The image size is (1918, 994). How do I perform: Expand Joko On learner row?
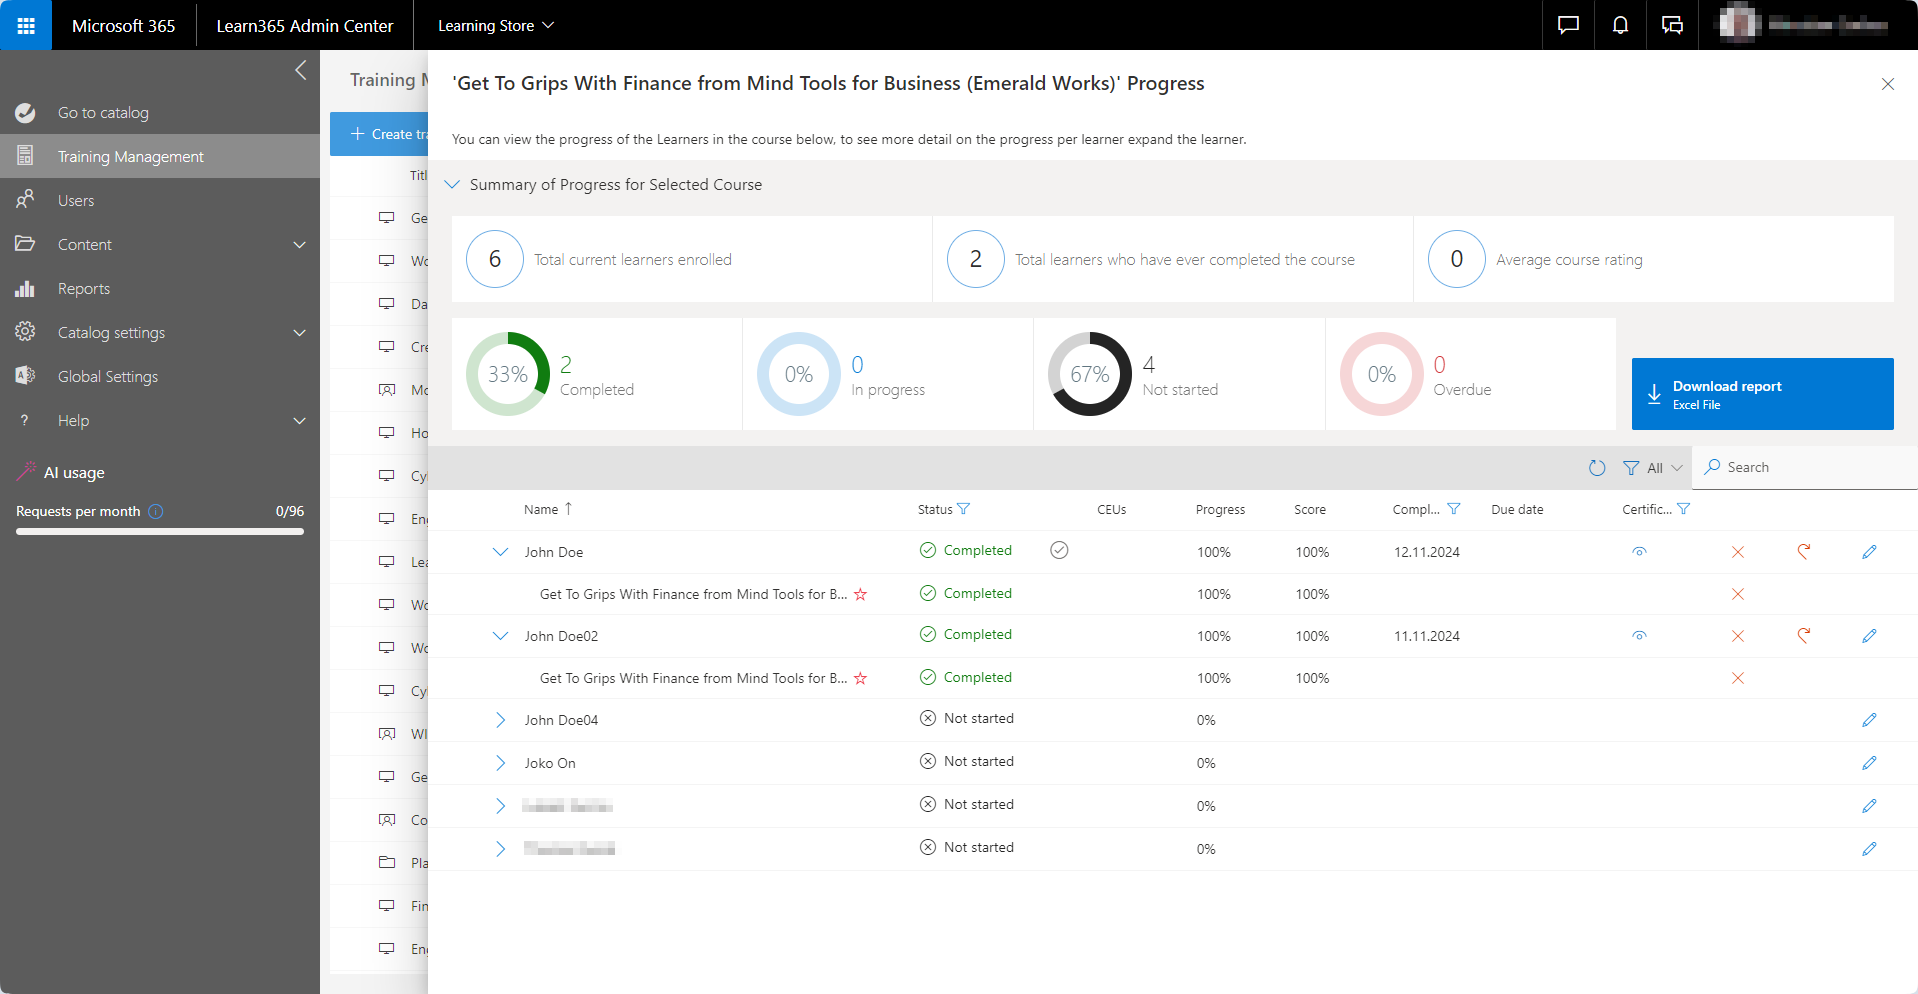pos(500,763)
